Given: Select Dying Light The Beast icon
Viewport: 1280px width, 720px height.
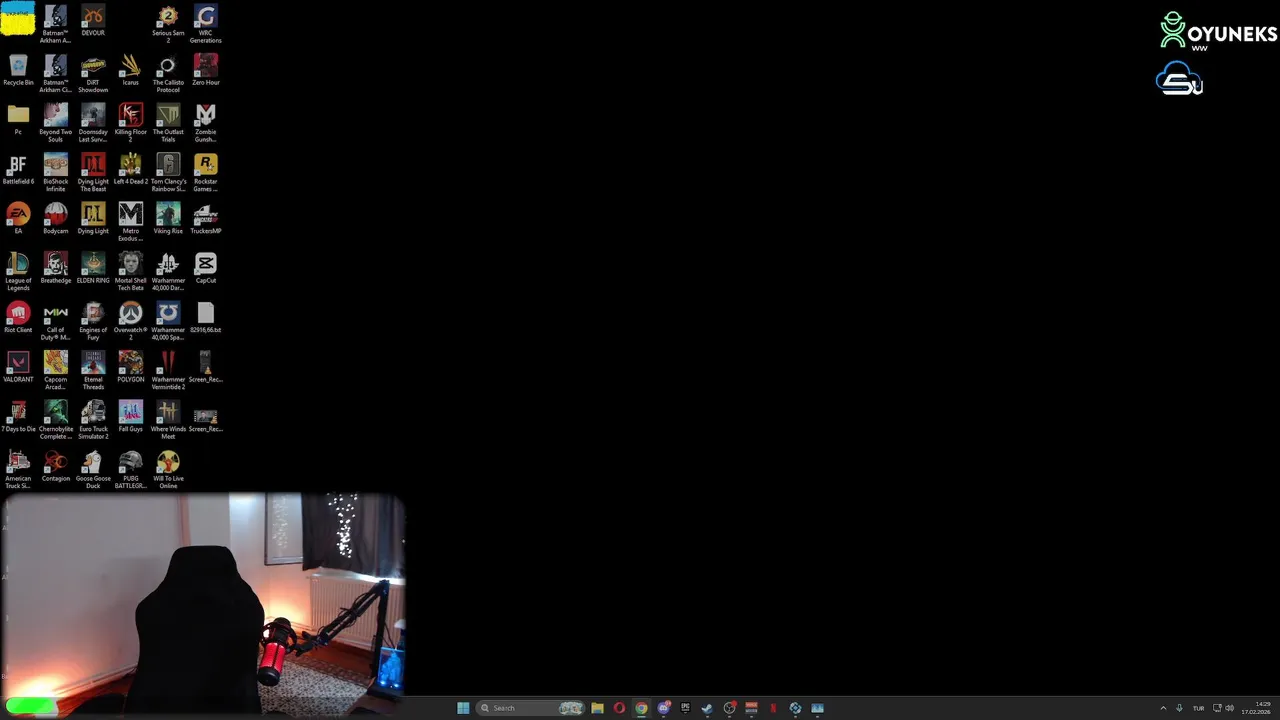Looking at the screenshot, I should (93, 172).
